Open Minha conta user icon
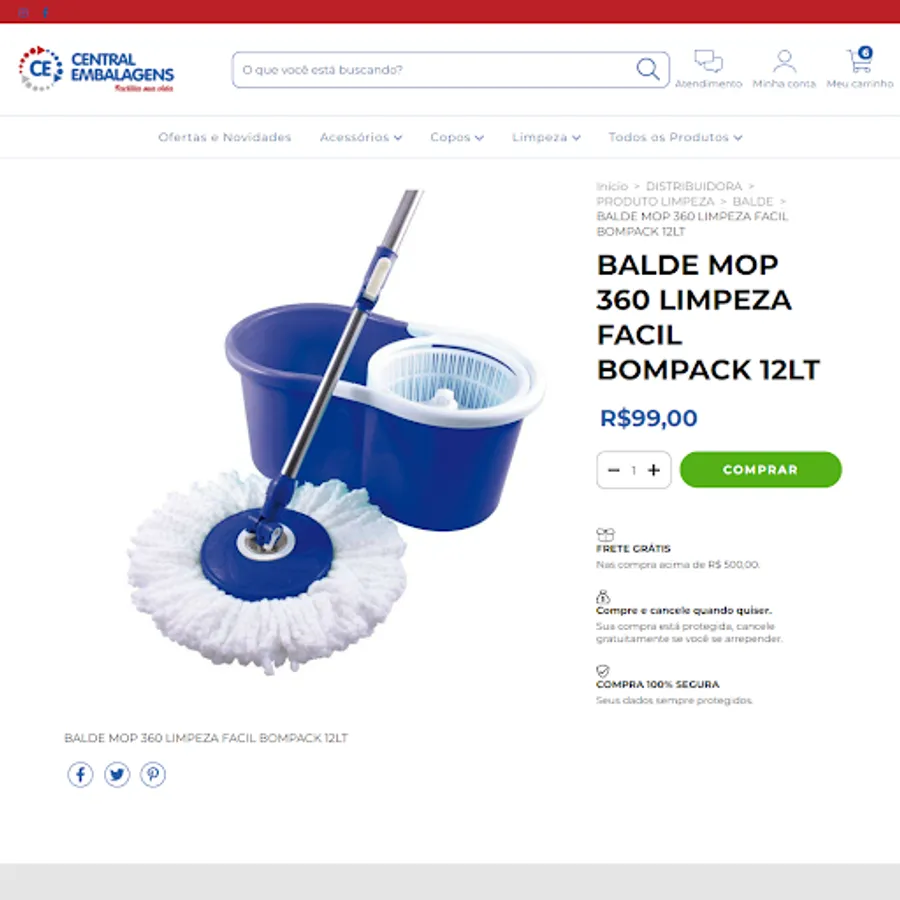900x900 pixels. (x=784, y=61)
